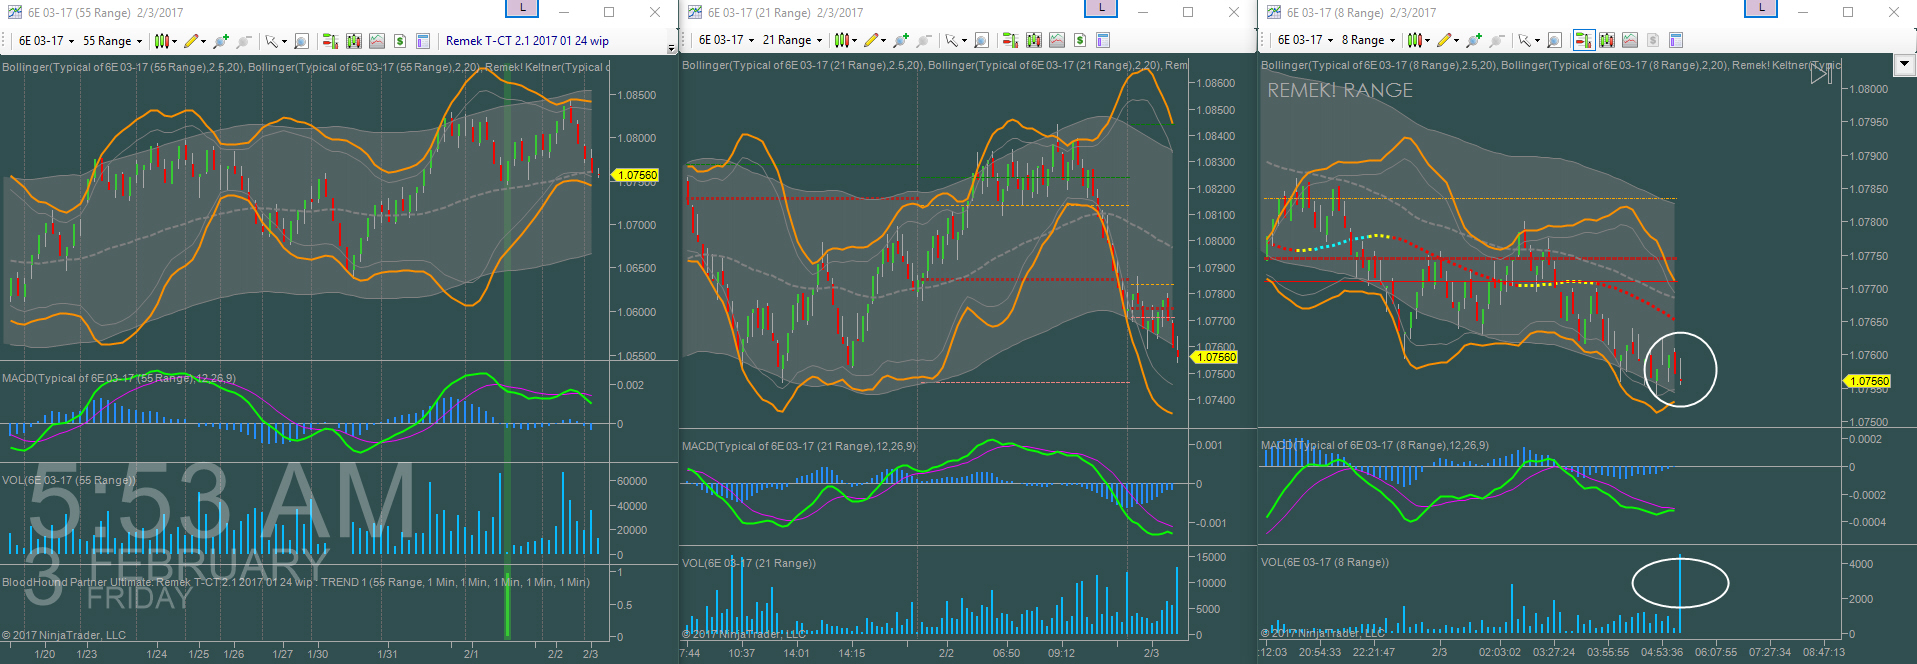Select MACD label in 8 Range chart panel
1917x664 pixels.
click(x=1375, y=445)
